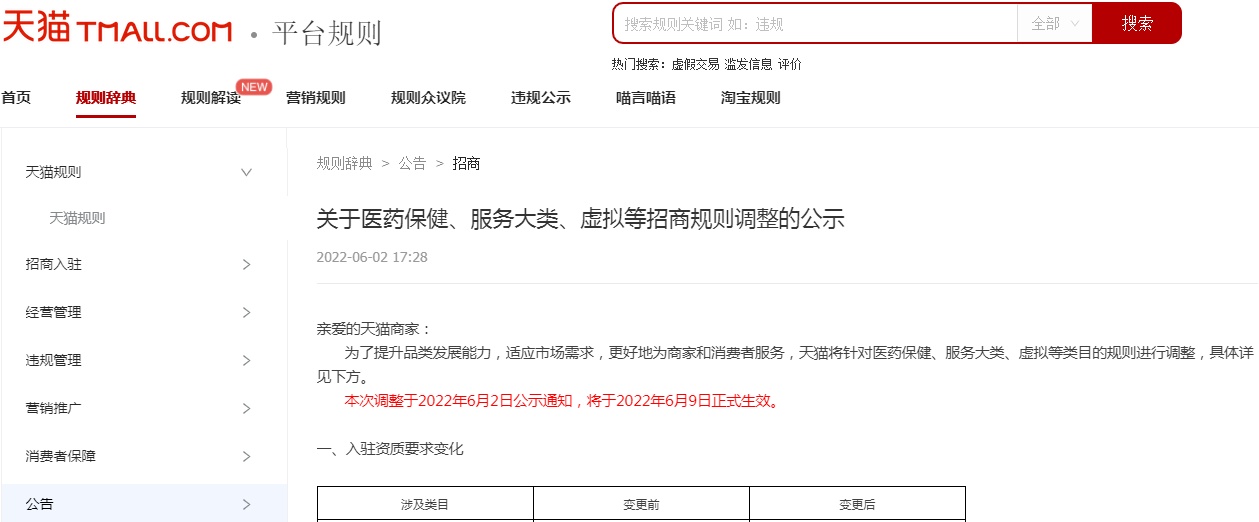Expand the 违规管理 chevron
1259x522 pixels.
(247, 360)
